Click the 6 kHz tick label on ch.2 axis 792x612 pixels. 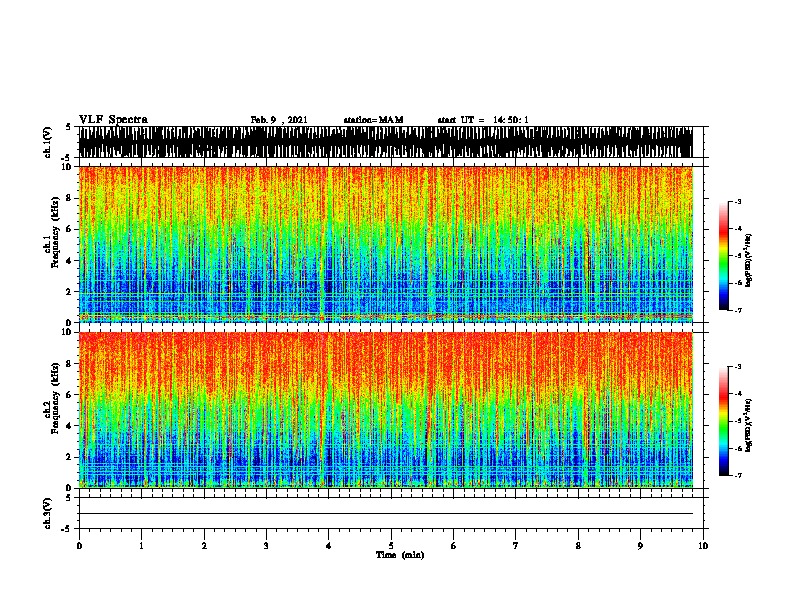point(70,395)
